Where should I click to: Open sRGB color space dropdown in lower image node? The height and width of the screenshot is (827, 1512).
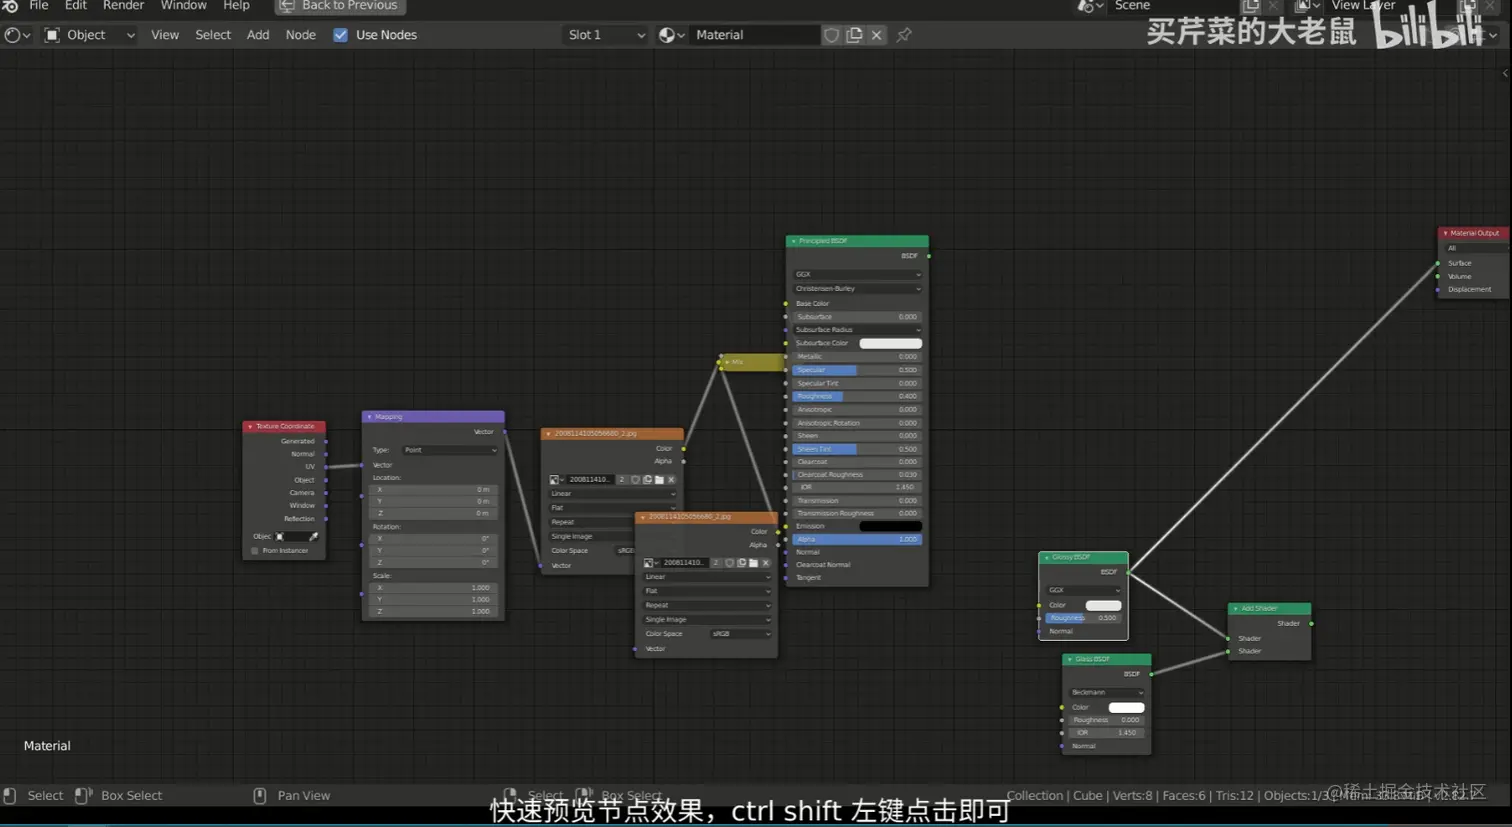(741, 634)
